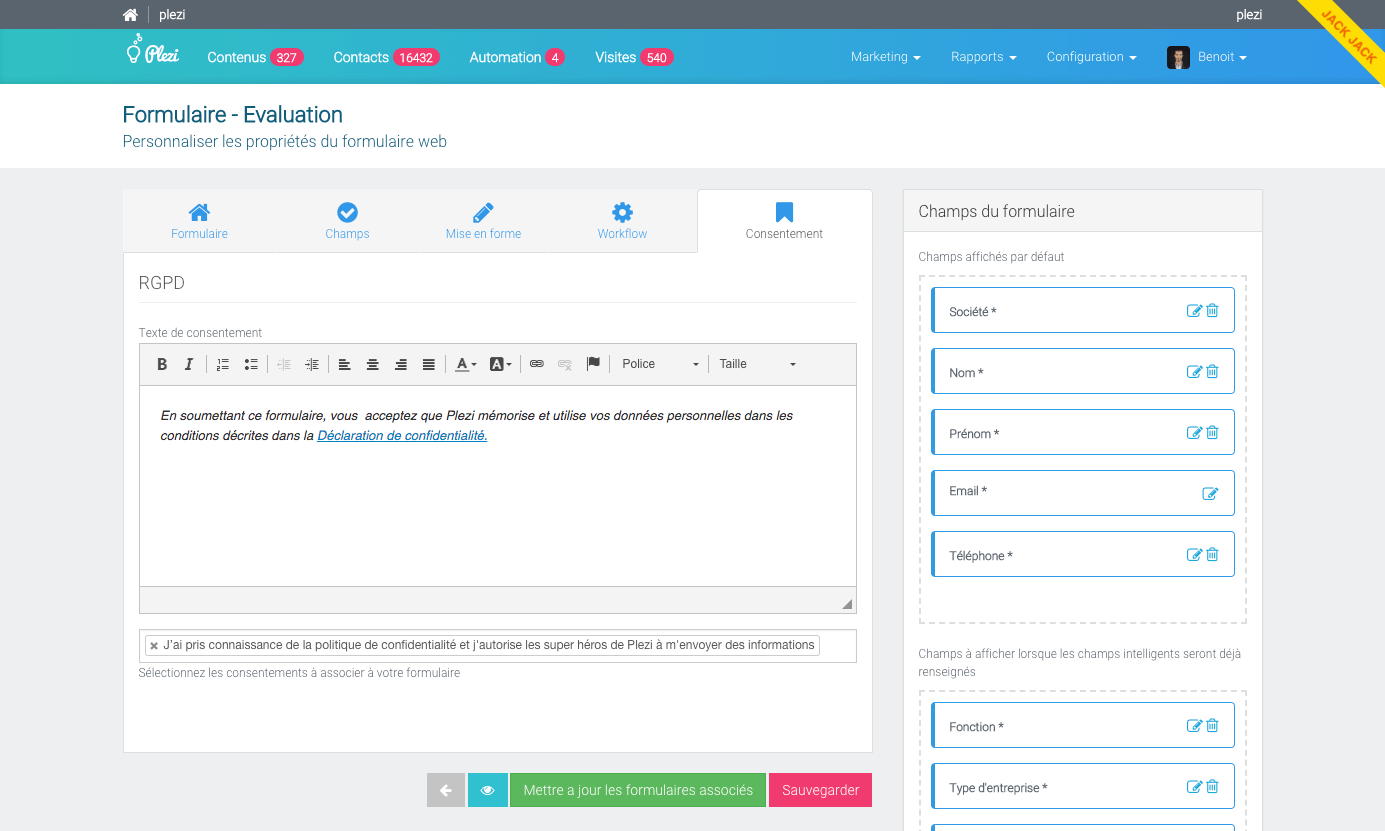Insert a bulleted list
The height and width of the screenshot is (831, 1385).
coord(251,364)
